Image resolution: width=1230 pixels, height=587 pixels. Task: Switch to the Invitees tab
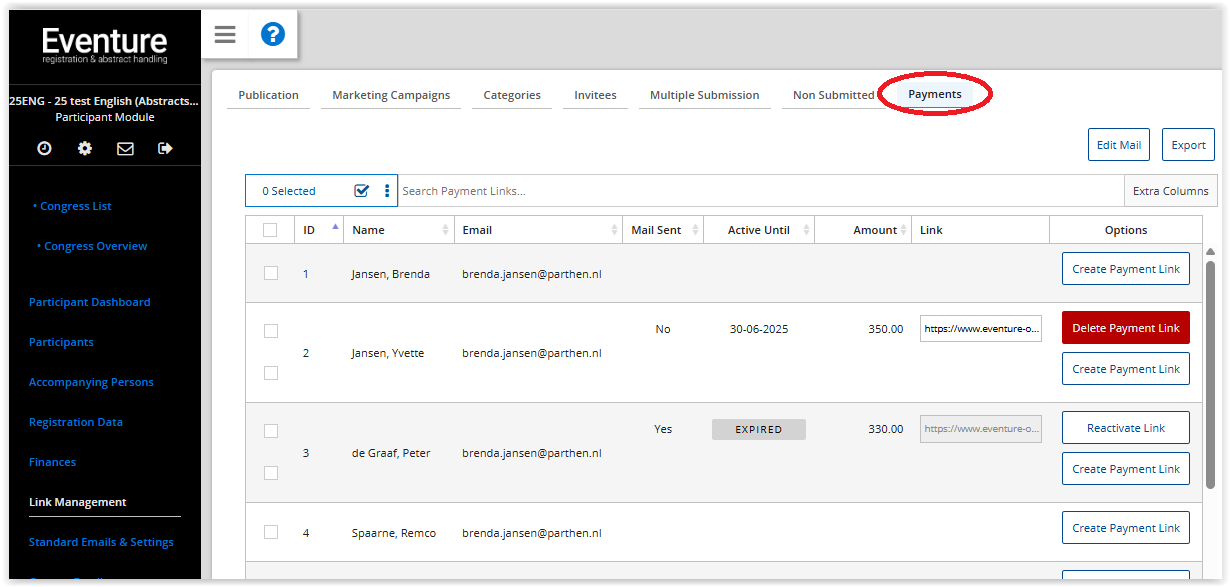tap(595, 95)
